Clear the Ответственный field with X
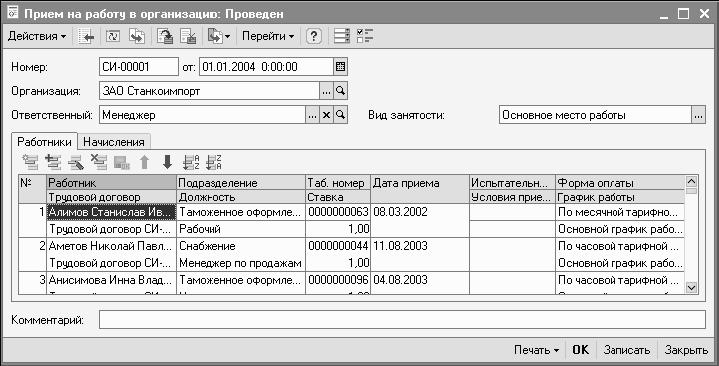 point(326,115)
